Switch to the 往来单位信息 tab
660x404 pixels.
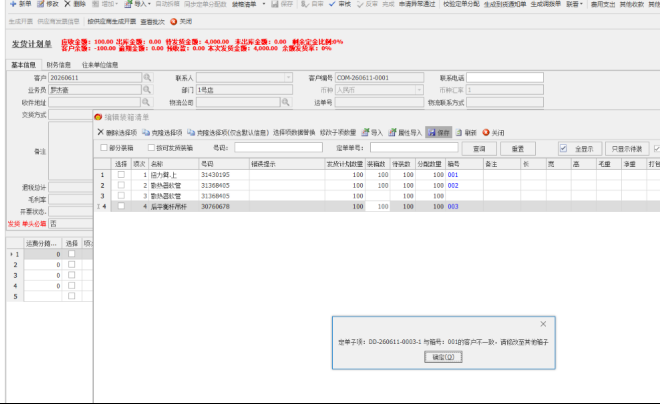click(x=100, y=65)
